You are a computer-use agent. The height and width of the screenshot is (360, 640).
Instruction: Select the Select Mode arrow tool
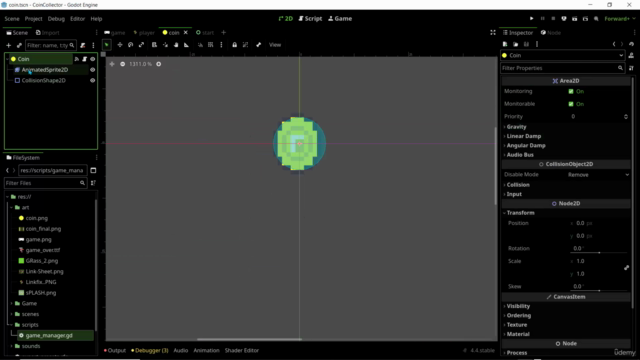click(107, 45)
